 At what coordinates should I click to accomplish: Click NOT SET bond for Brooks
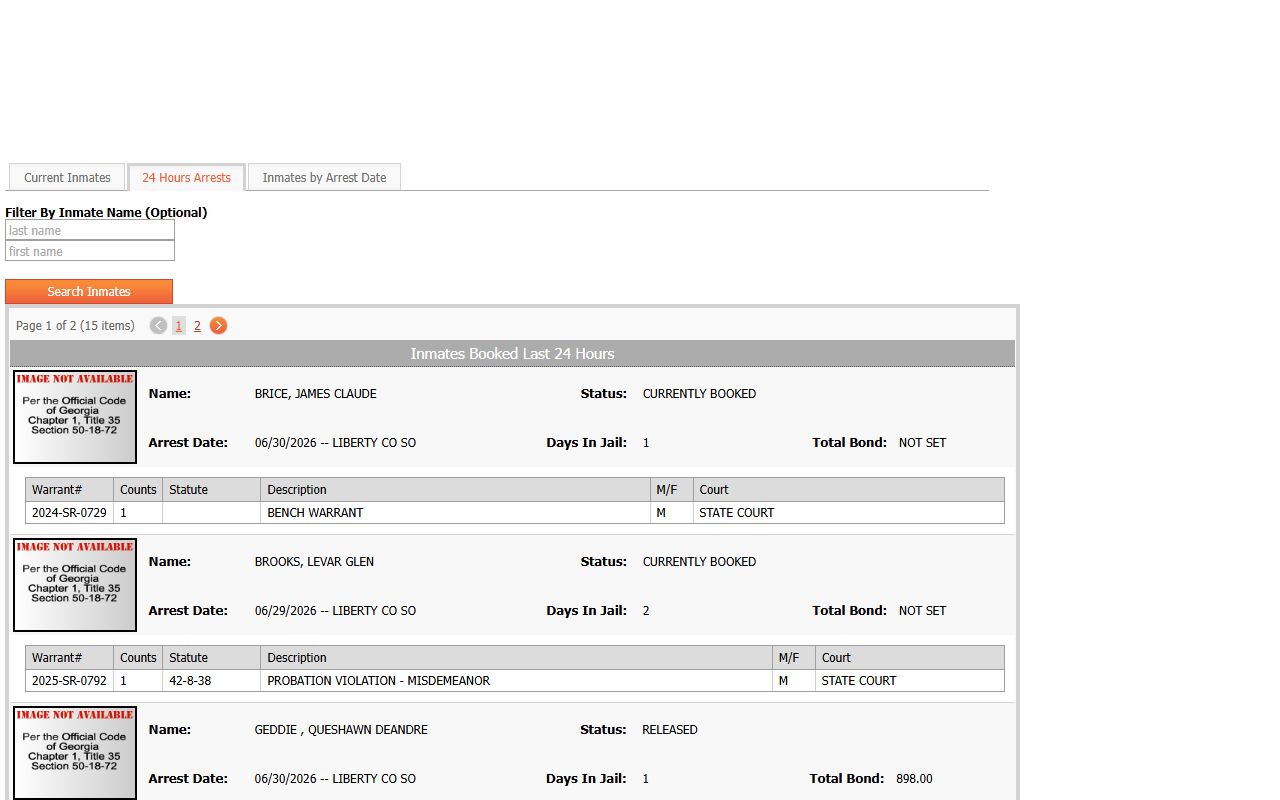[922, 610]
